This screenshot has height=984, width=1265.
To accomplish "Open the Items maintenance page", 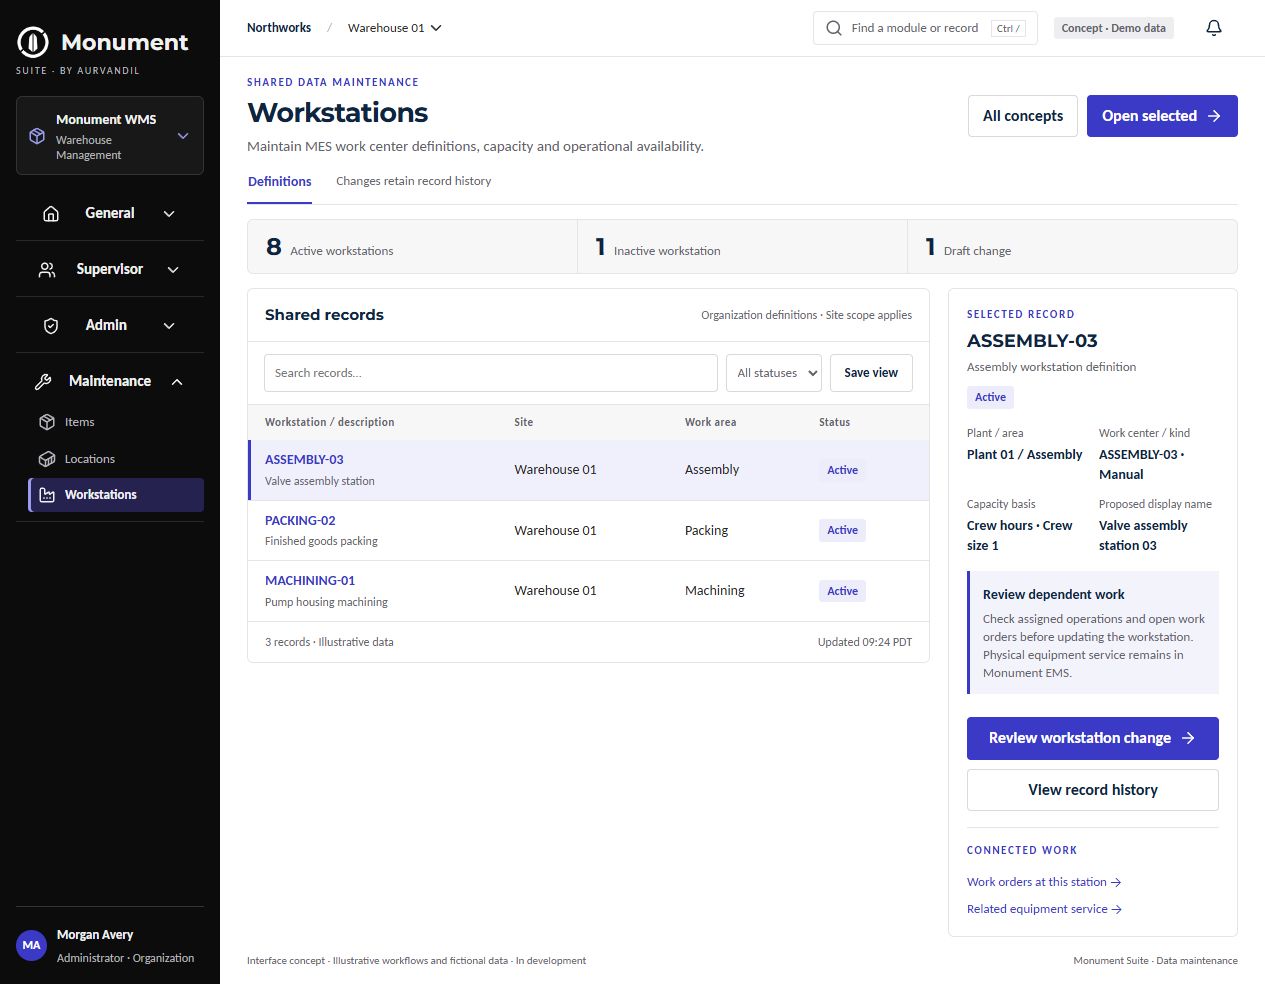I will tap(116, 422).
